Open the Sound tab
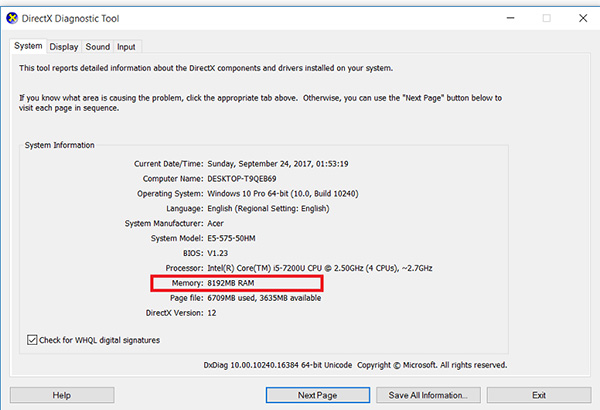The width and height of the screenshot is (600, 410). 98,47
